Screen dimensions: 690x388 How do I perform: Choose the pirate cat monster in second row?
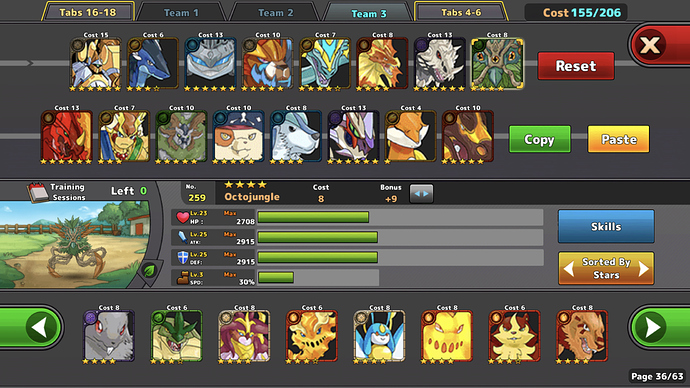click(x=239, y=136)
